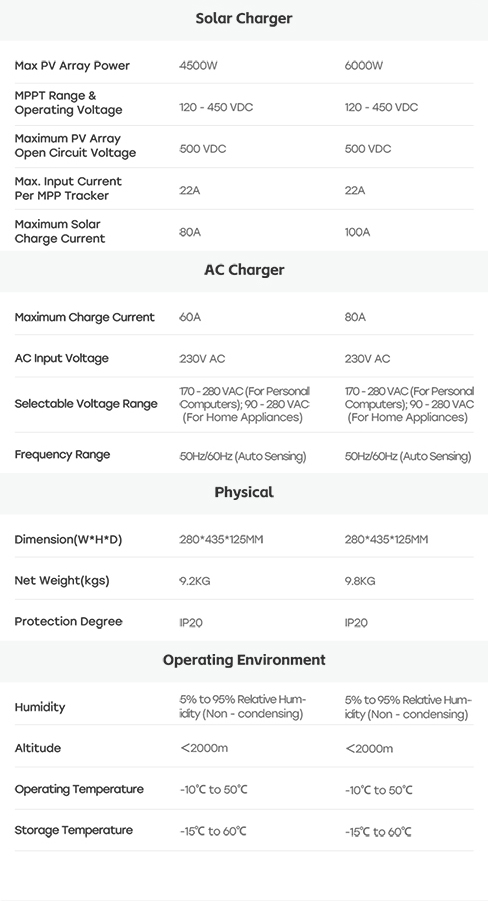This screenshot has height=901, width=488.
Task: Click the Solar Charger section header
Action: (244, 18)
